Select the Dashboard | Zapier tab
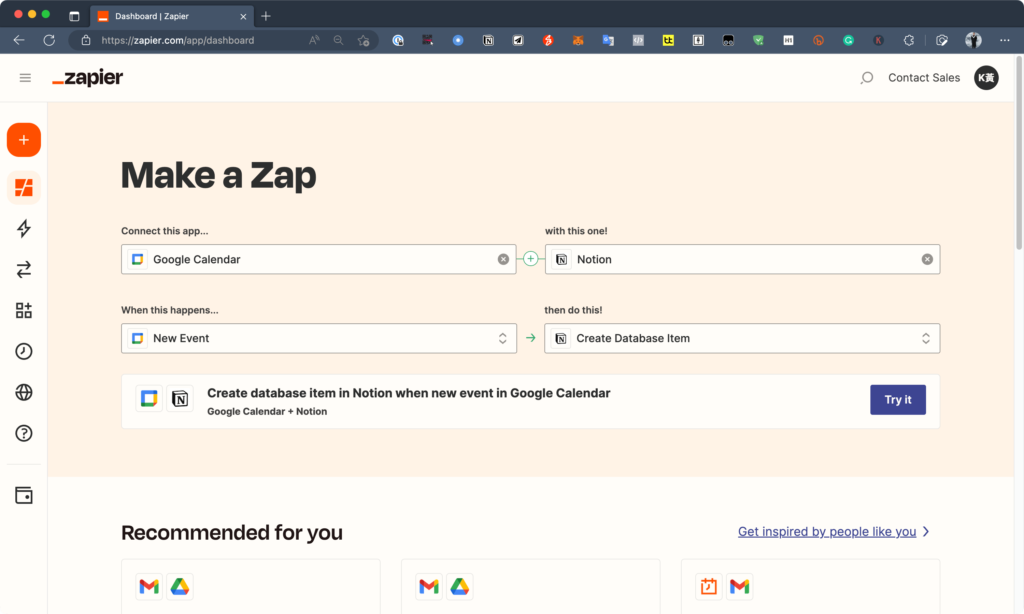Viewport: 1024px width, 614px height. [x=170, y=16]
